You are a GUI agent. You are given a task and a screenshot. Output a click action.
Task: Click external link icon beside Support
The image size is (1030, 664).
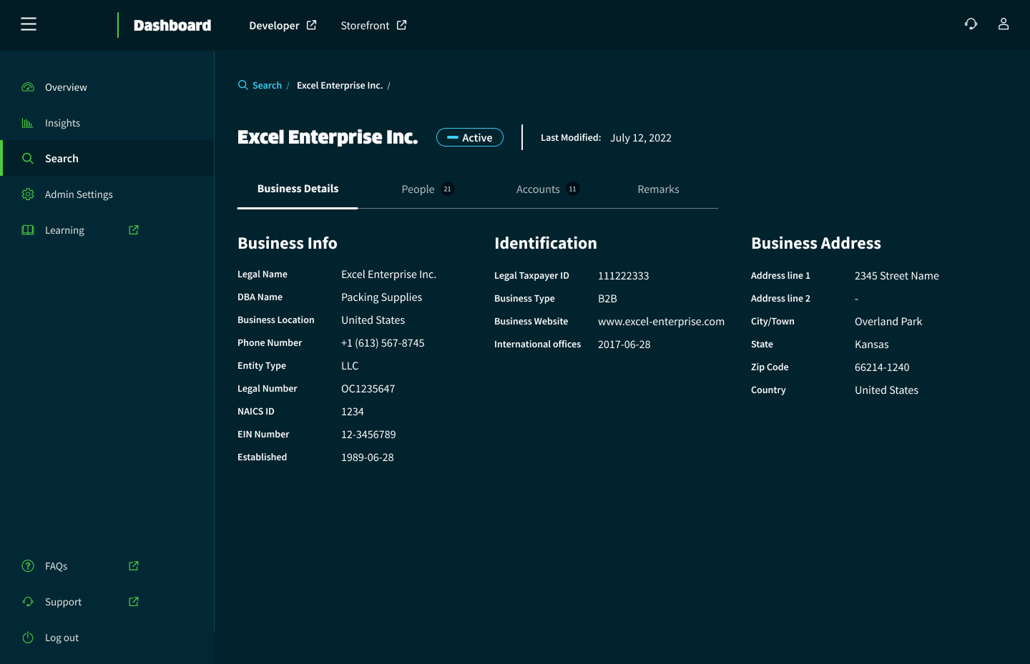pos(133,602)
